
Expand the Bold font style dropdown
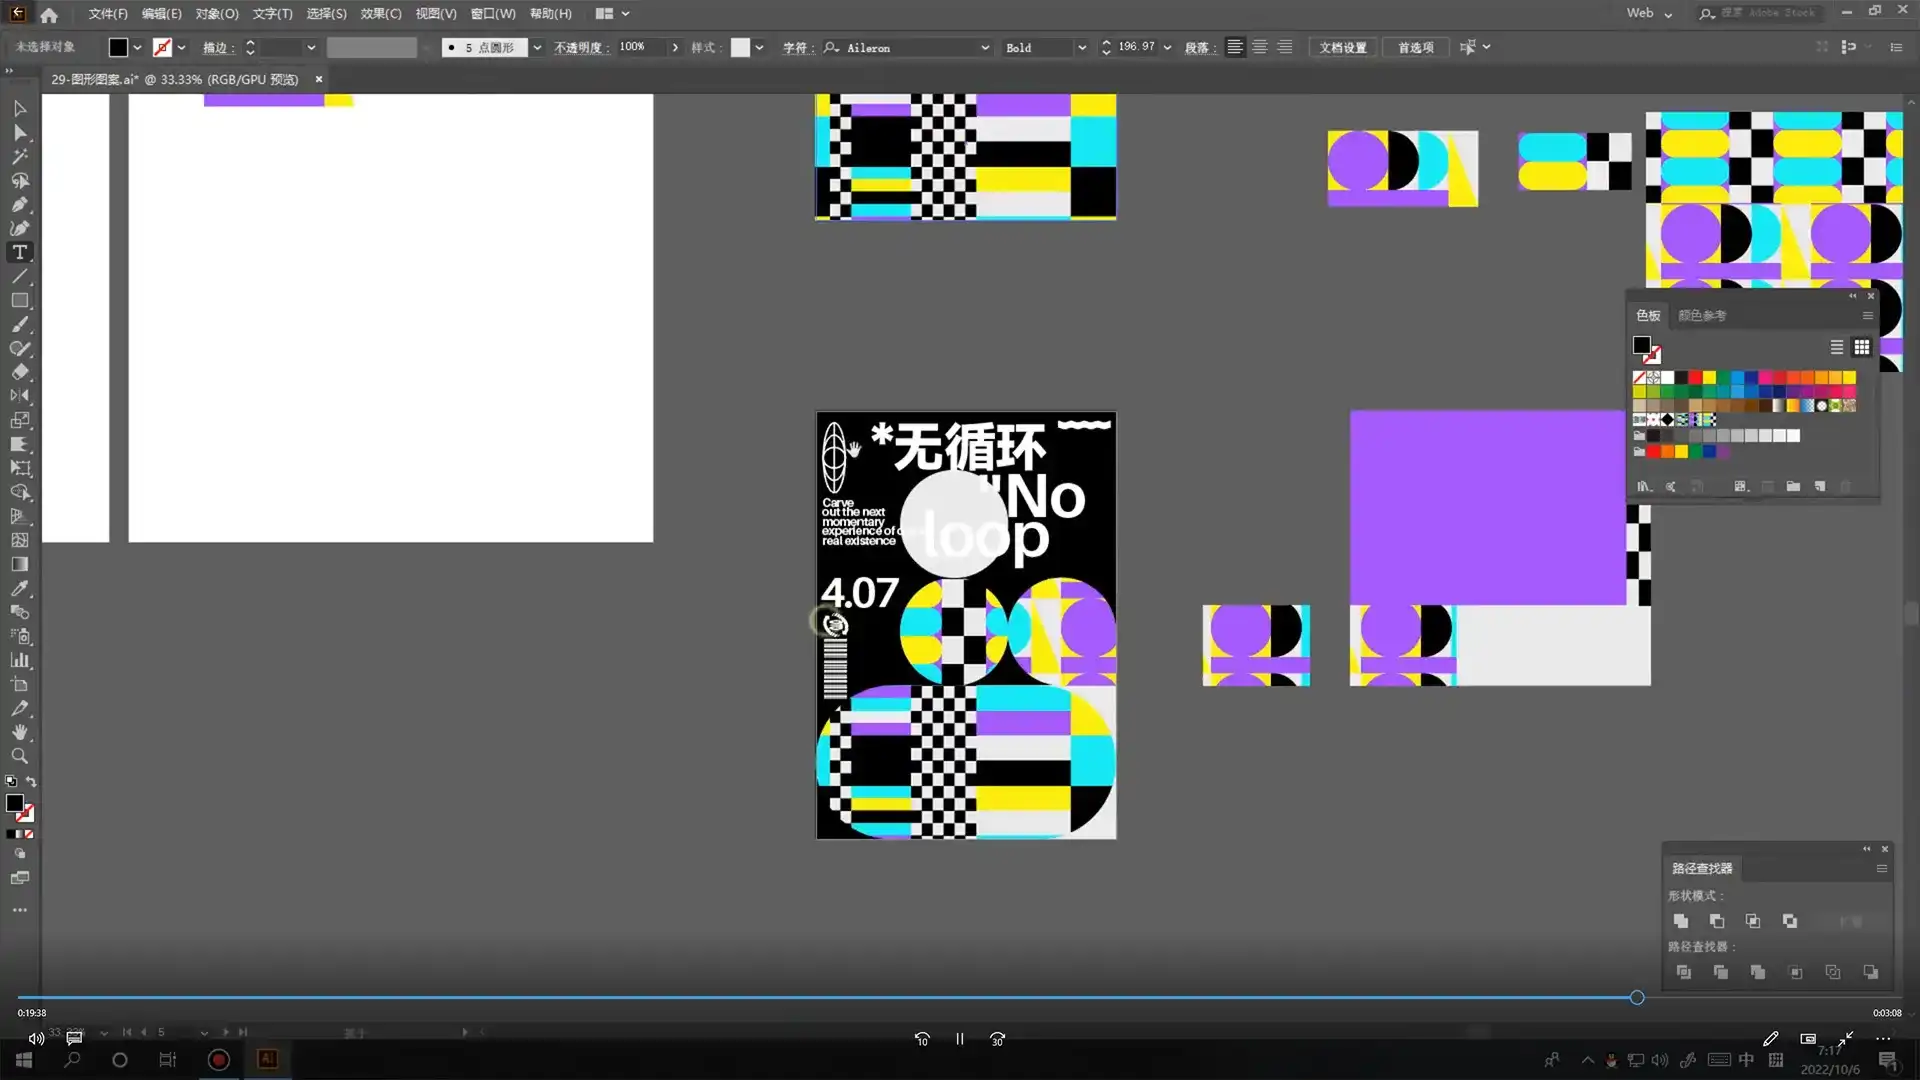1081,48
